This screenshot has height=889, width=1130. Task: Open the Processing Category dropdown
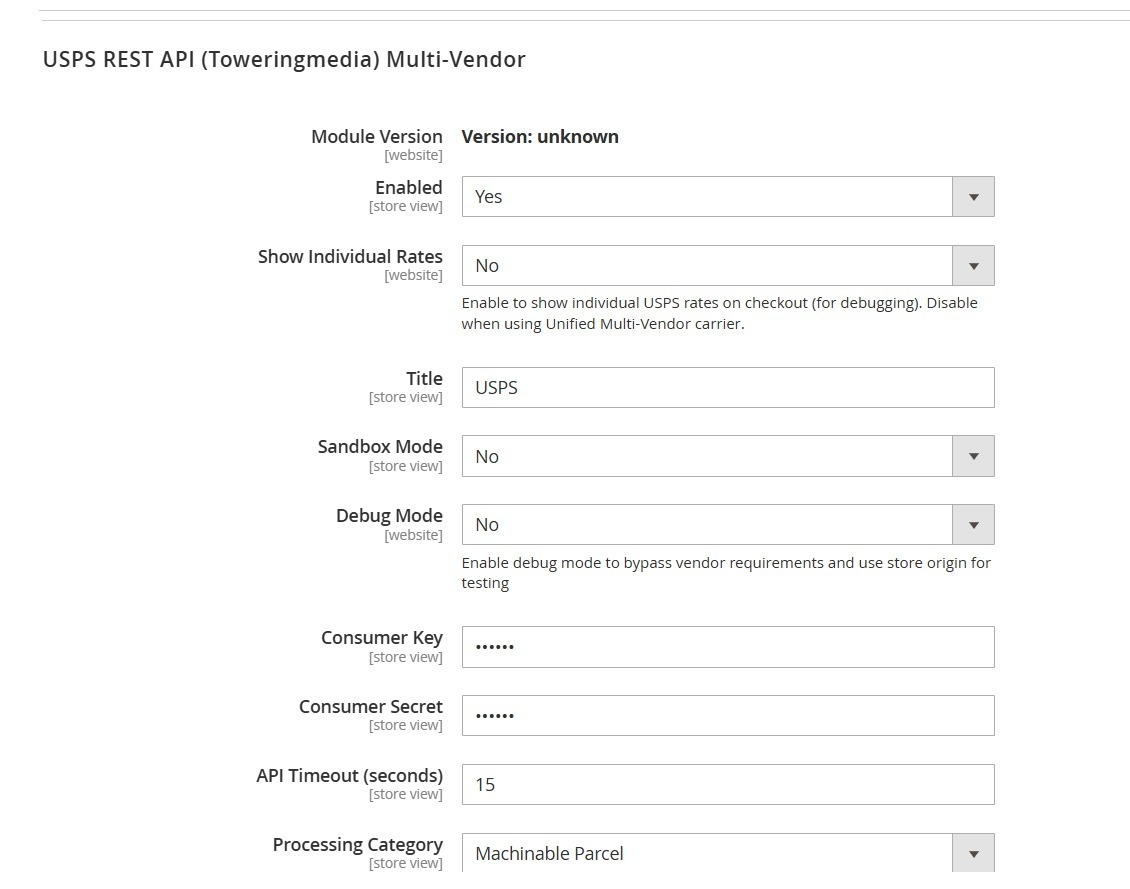coord(728,853)
